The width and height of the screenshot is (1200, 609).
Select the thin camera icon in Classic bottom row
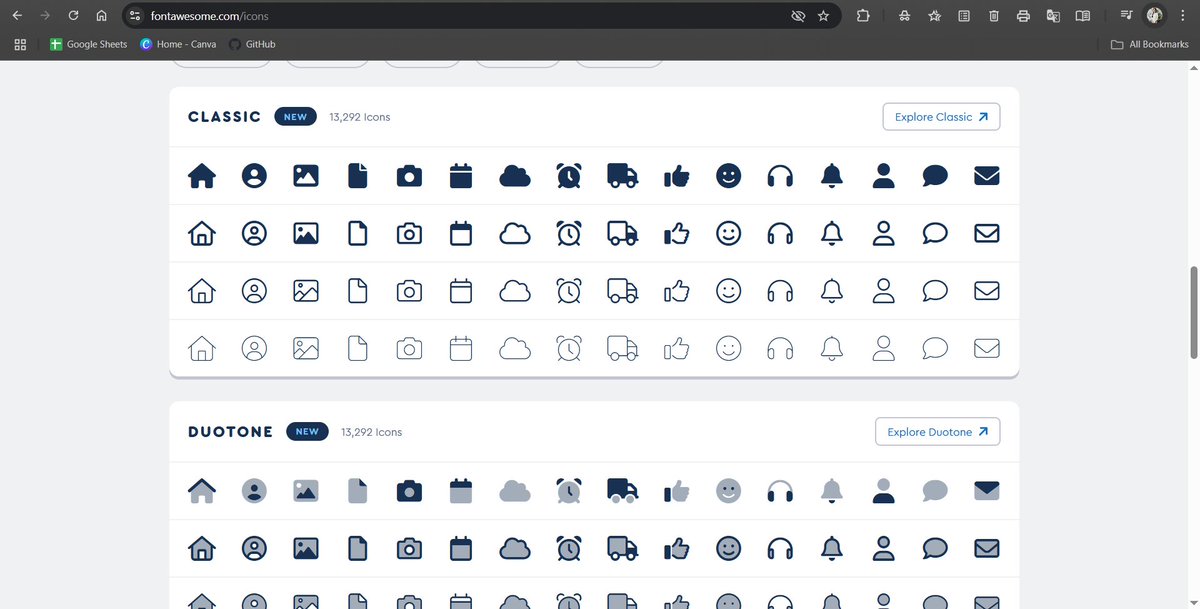(x=409, y=348)
